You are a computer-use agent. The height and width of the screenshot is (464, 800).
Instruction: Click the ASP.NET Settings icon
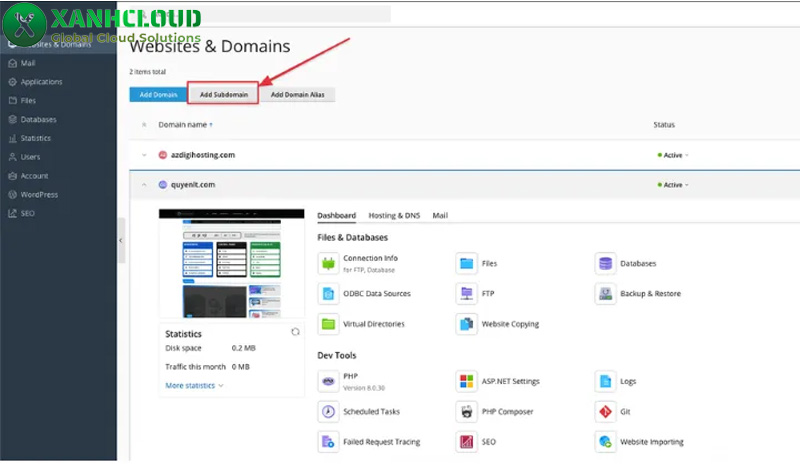pyautogui.click(x=466, y=381)
